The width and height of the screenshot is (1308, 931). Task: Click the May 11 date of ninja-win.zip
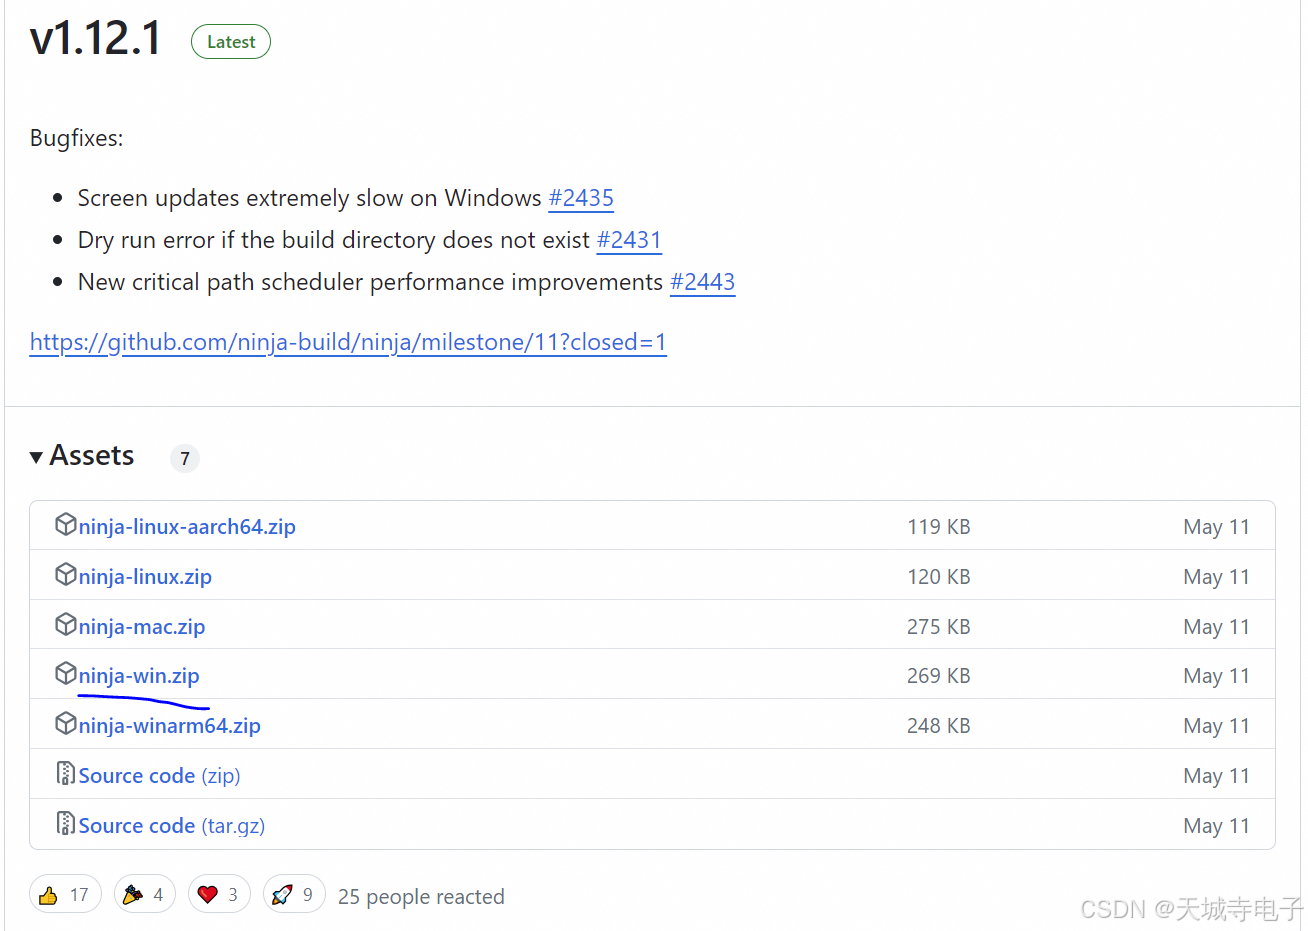pos(1216,676)
